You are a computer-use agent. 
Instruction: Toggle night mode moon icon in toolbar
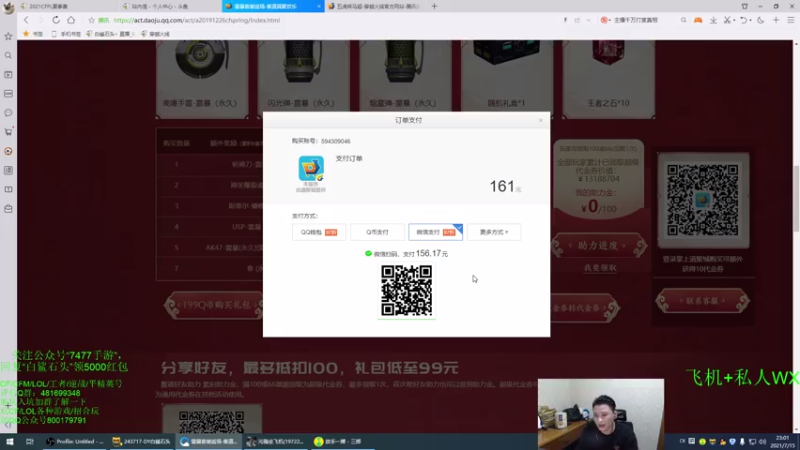(761, 20)
